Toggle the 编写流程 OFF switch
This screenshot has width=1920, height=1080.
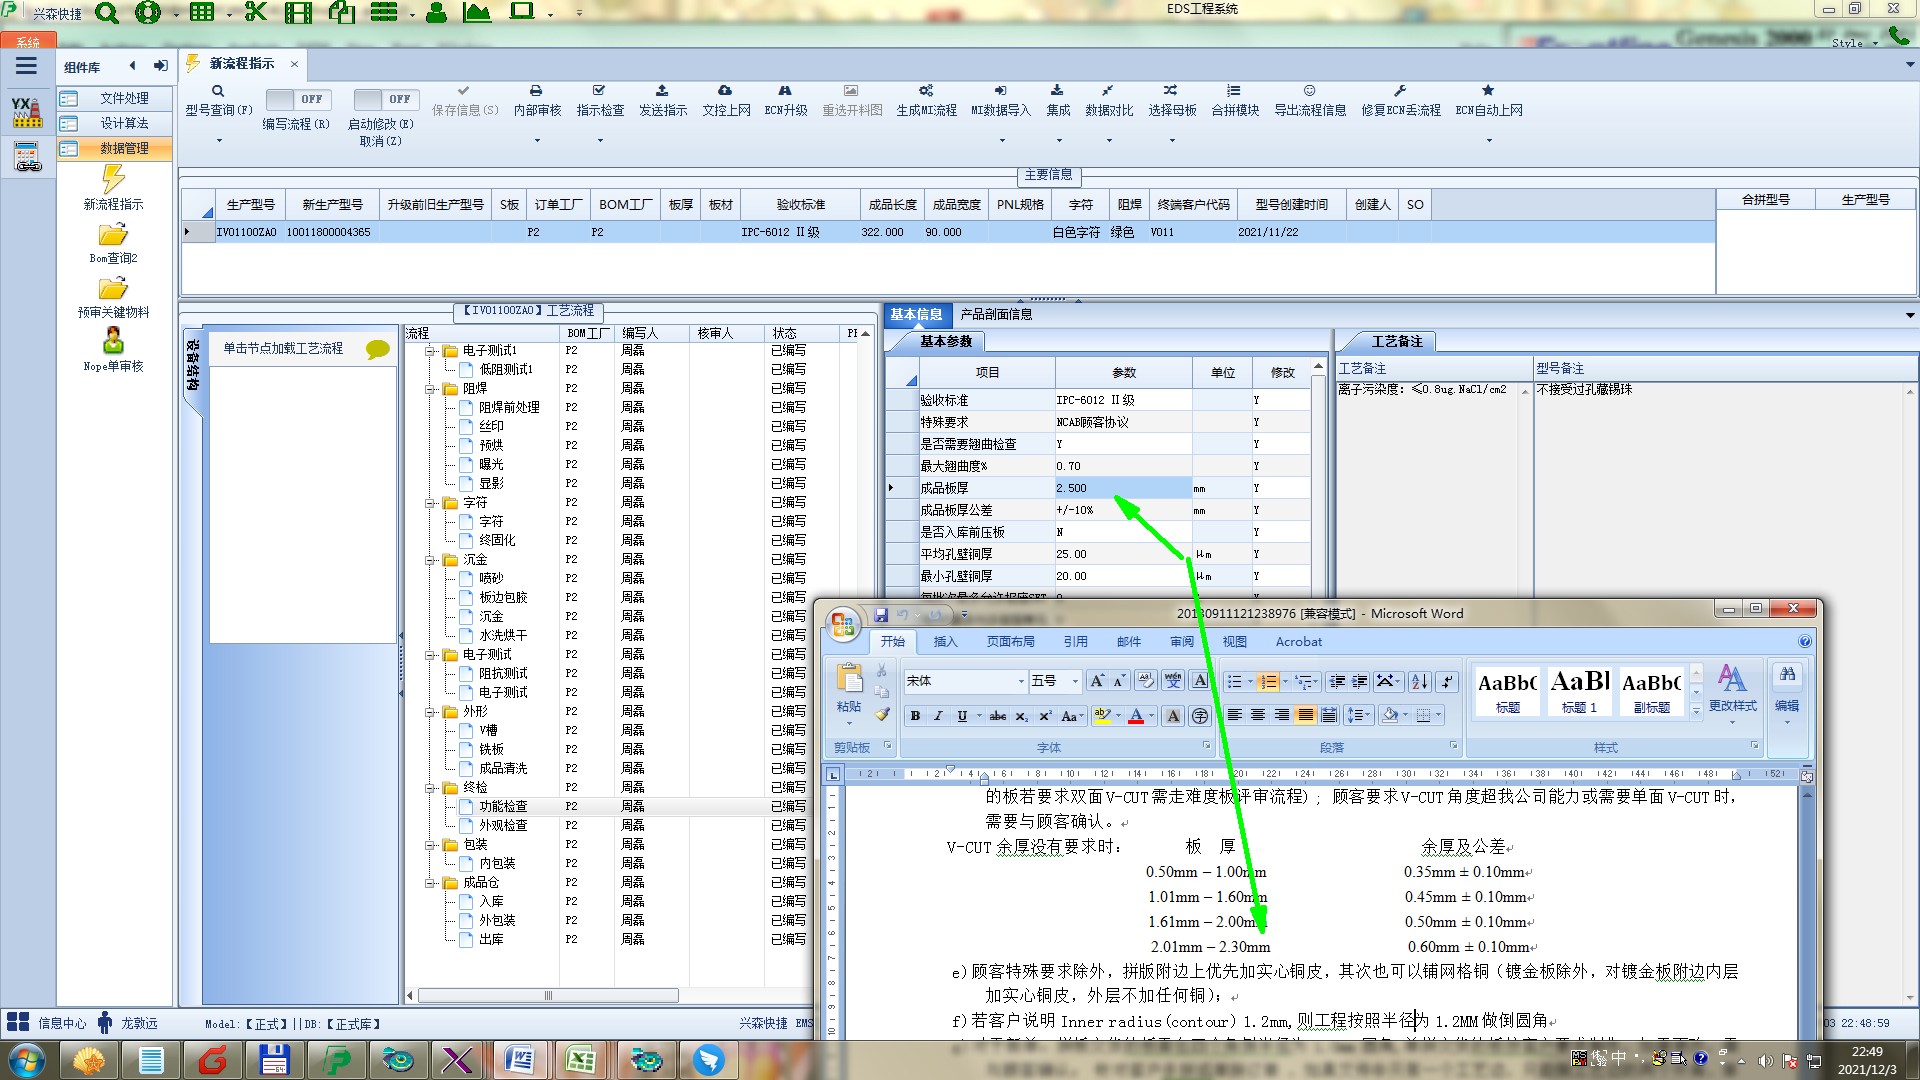[x=297, y=99]
